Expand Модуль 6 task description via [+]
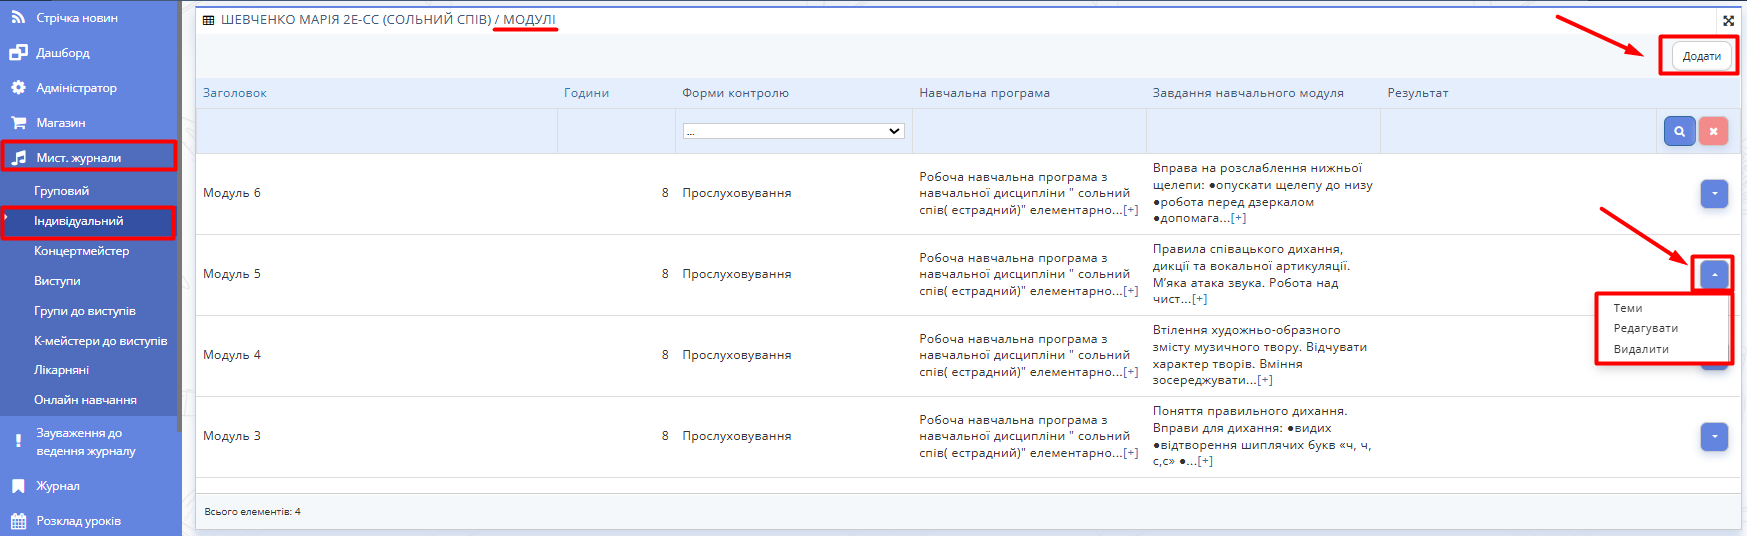1747x536 pixels. coord(1238,218)
